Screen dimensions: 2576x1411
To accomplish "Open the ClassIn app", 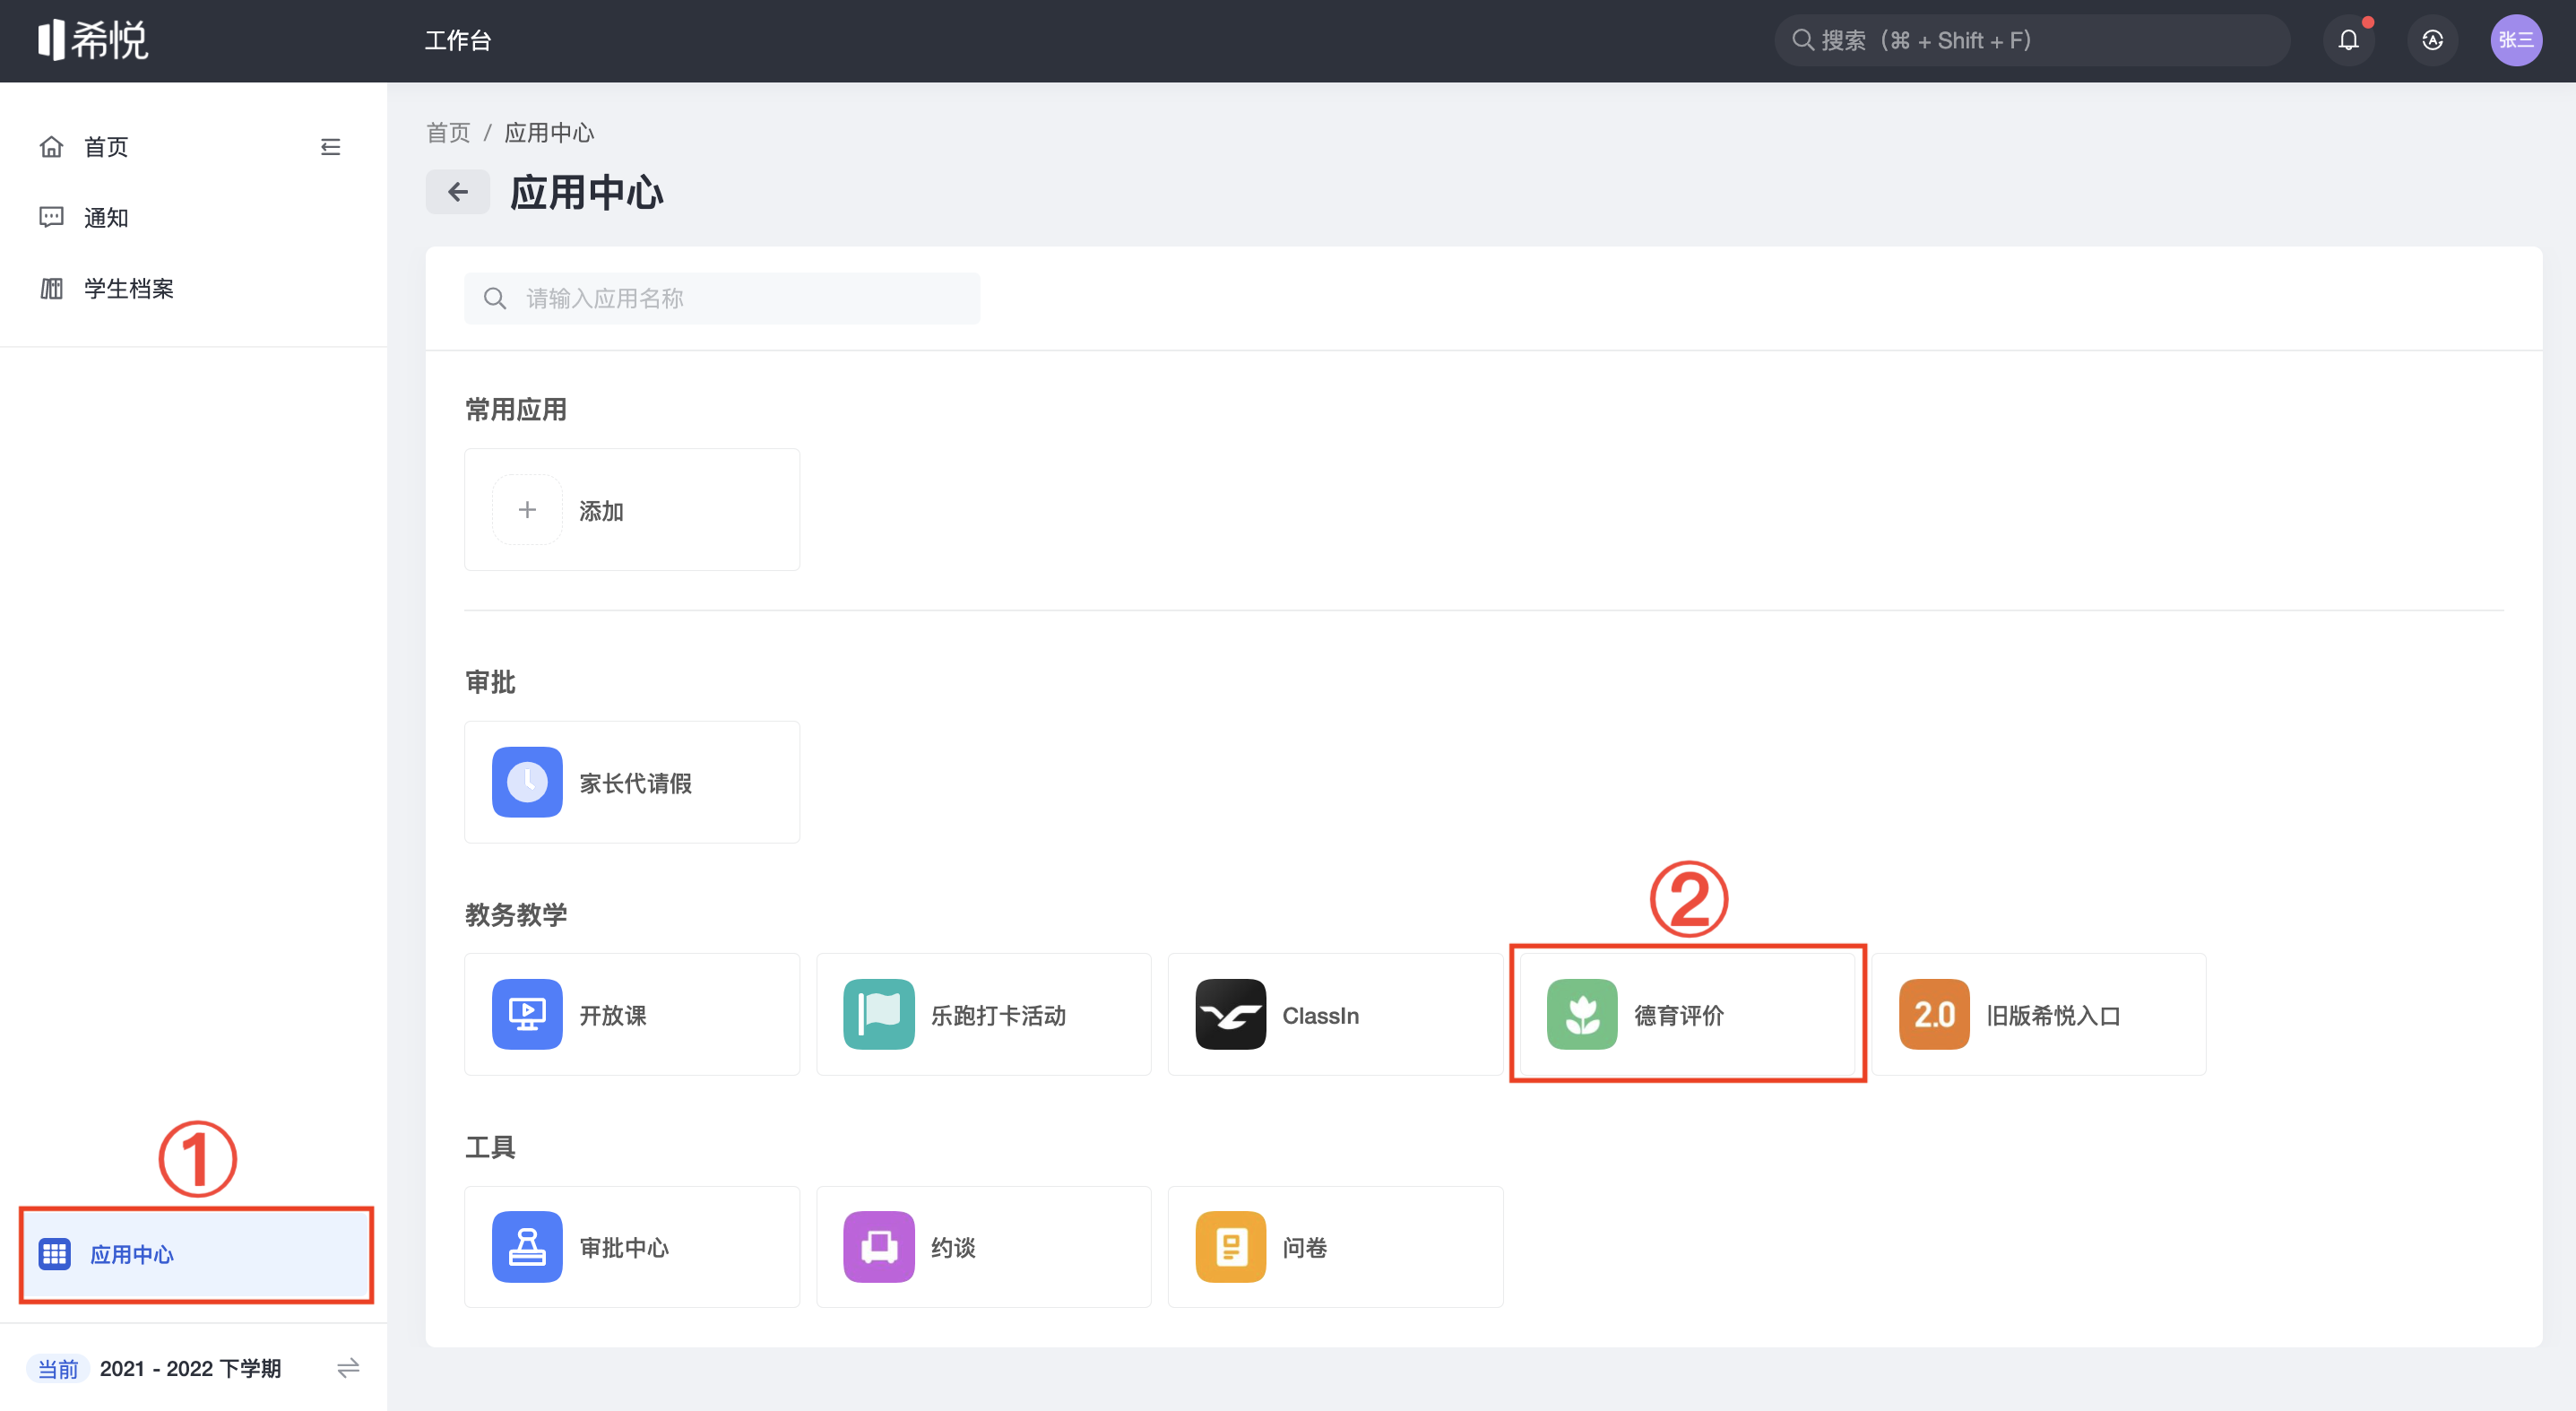I will 1336,1014.
